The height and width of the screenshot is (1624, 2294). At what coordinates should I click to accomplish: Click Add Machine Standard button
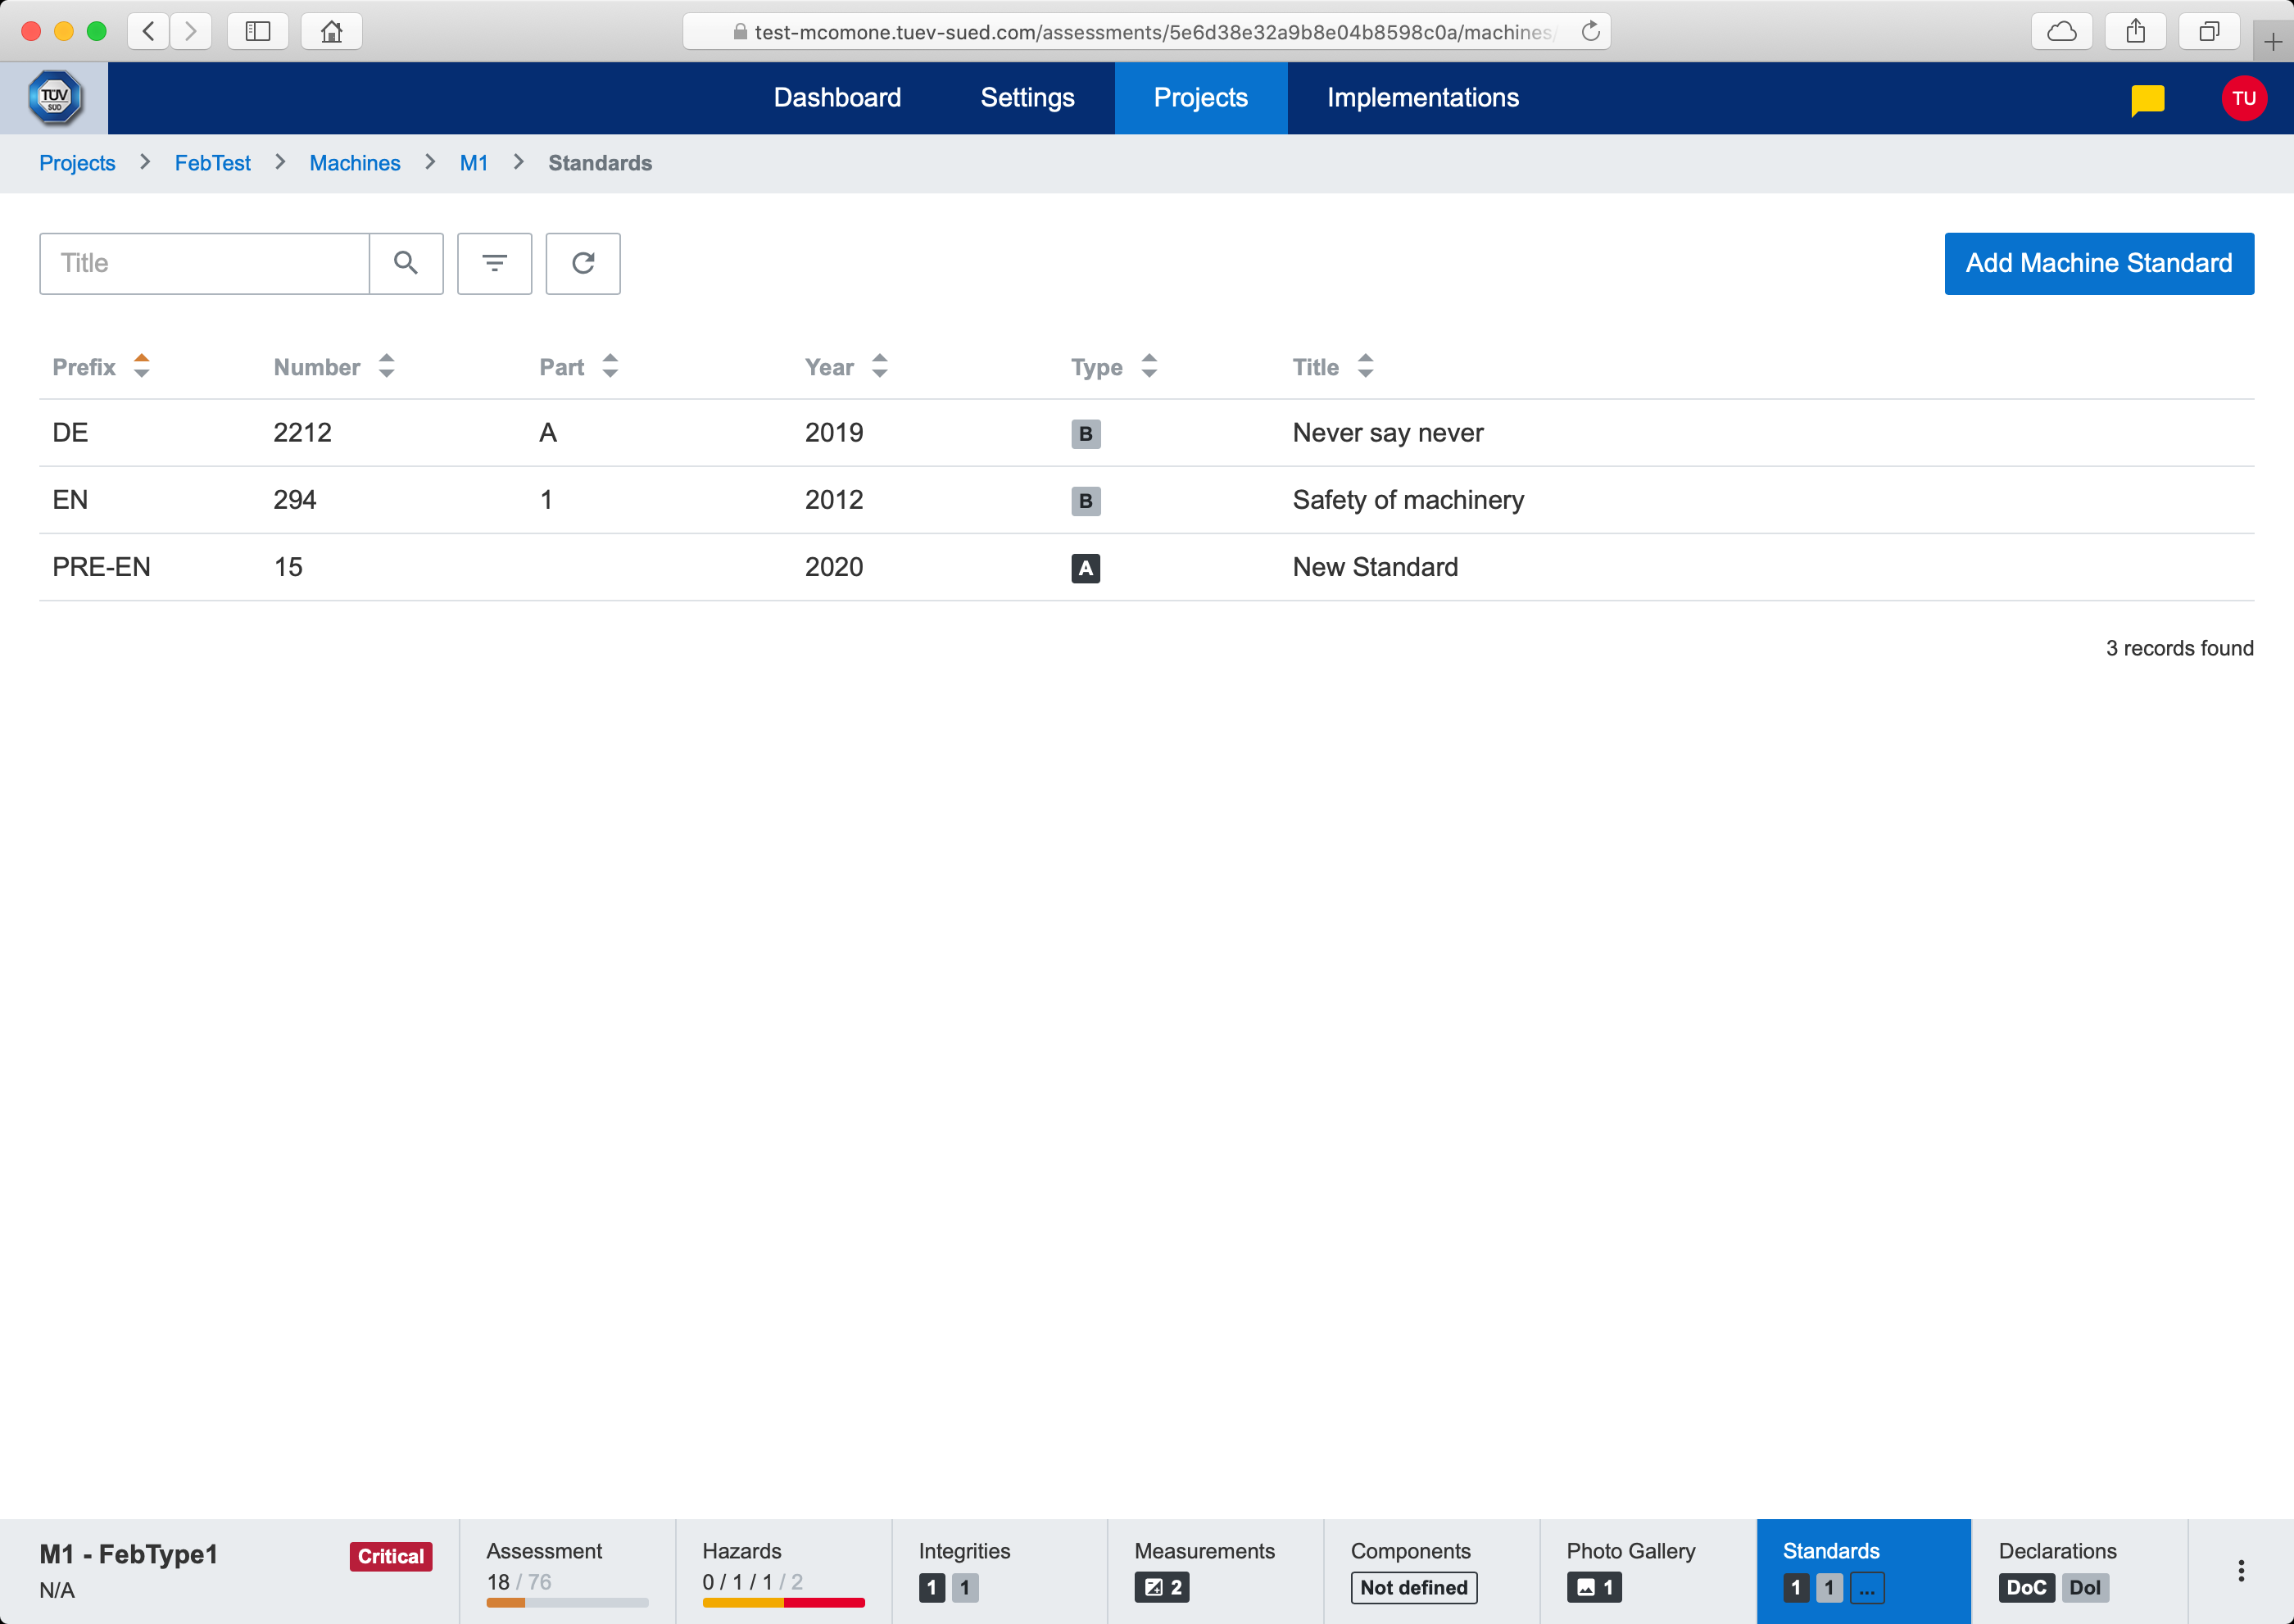coord(2098,263)
